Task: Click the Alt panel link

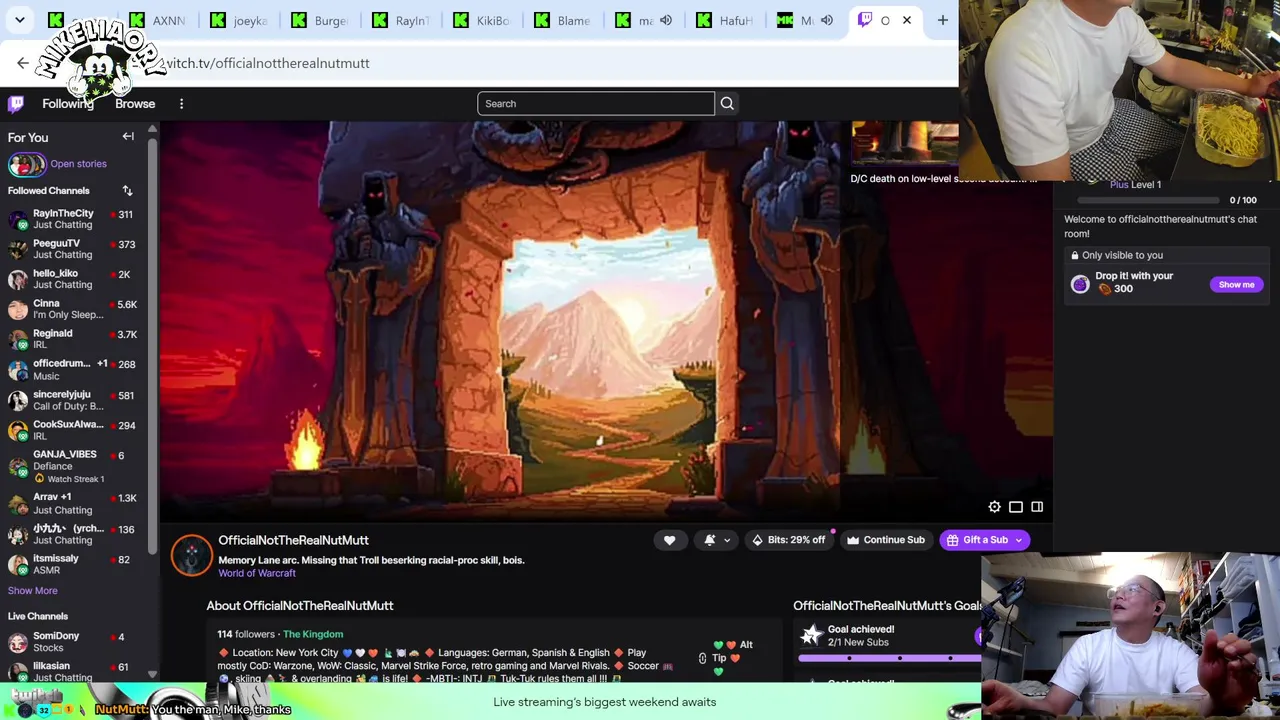Action: coord(746,645)
